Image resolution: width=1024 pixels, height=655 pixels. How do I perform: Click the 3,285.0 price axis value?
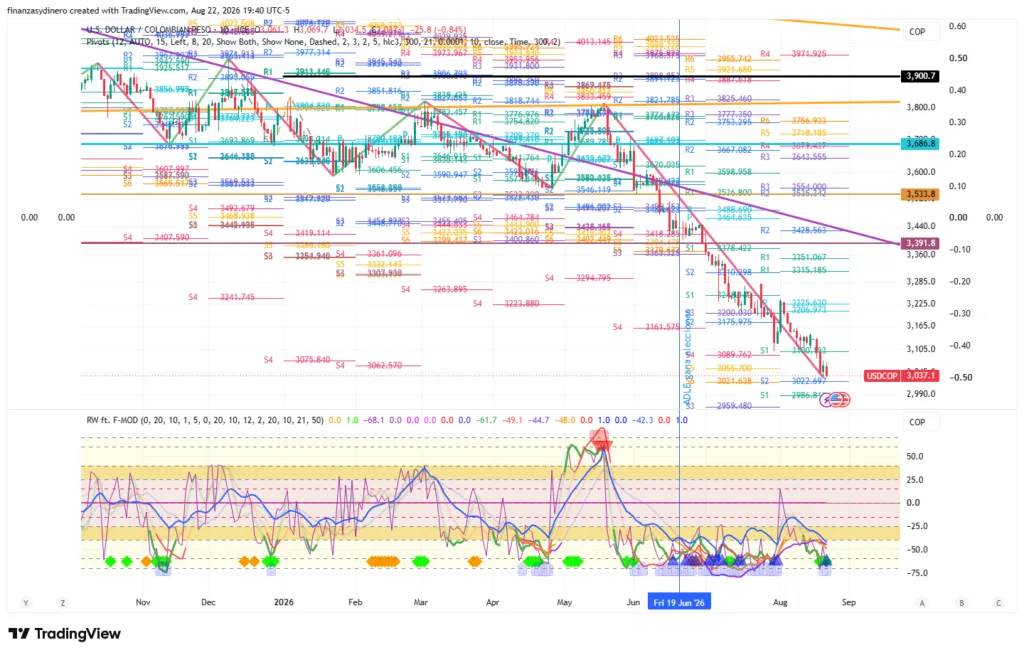[x=921, y=281]
